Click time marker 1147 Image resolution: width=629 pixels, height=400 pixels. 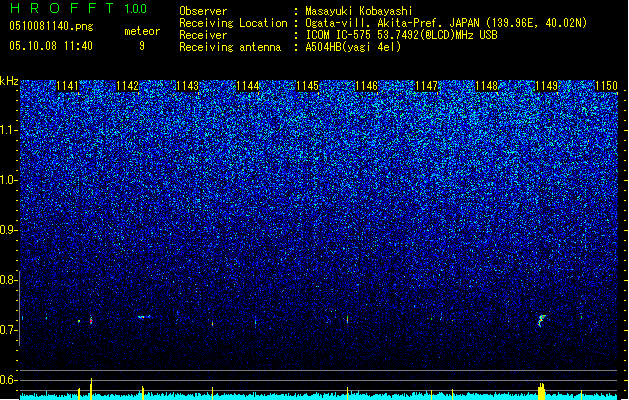[426, 86]
